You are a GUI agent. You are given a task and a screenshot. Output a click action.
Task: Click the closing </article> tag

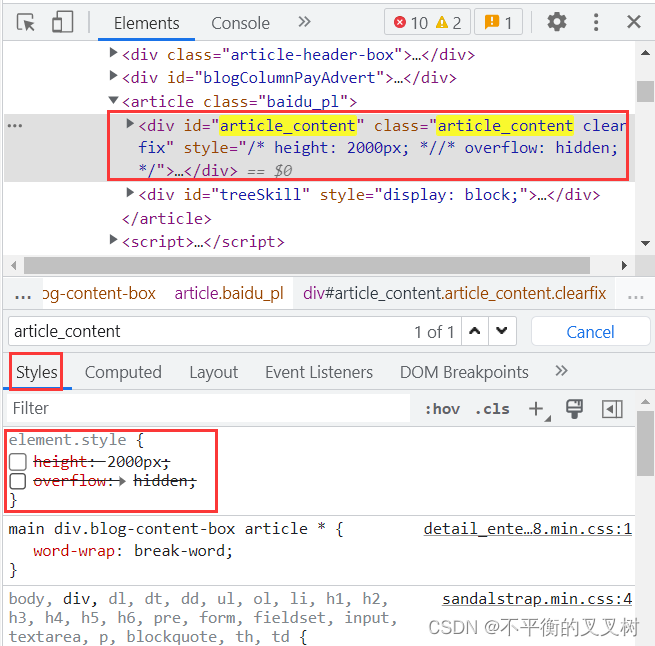coord(167,219)
